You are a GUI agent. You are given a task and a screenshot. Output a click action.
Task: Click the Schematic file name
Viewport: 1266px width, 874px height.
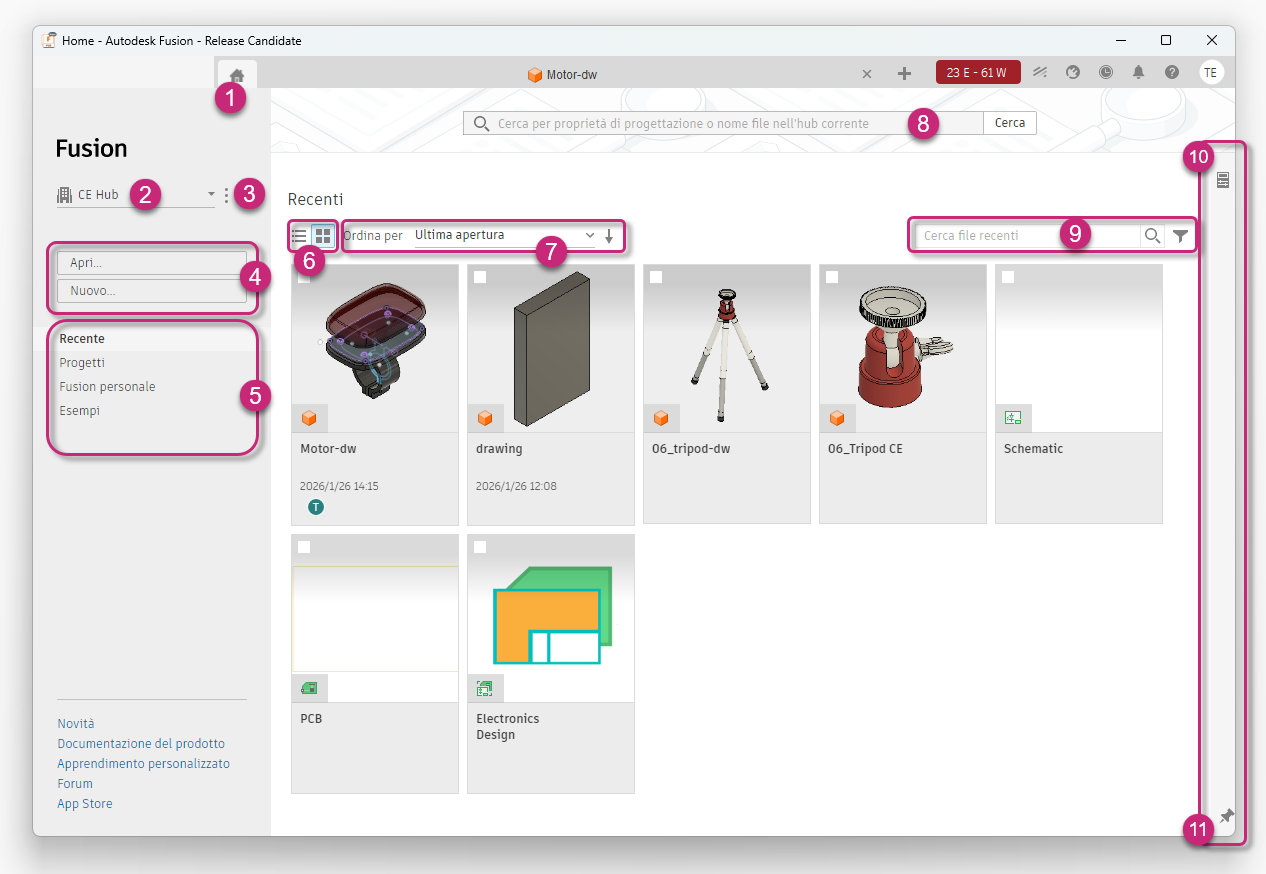(1033, 449)
